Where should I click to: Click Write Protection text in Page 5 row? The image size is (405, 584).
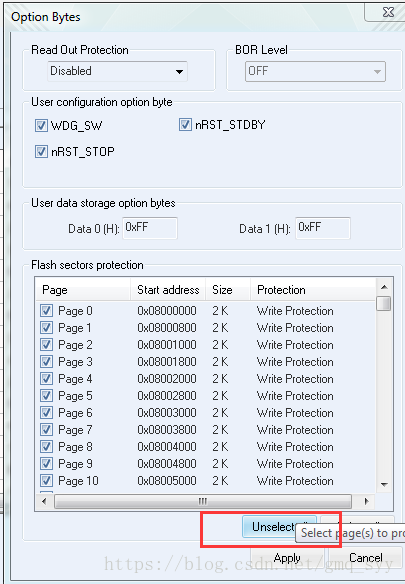point(295,396)
